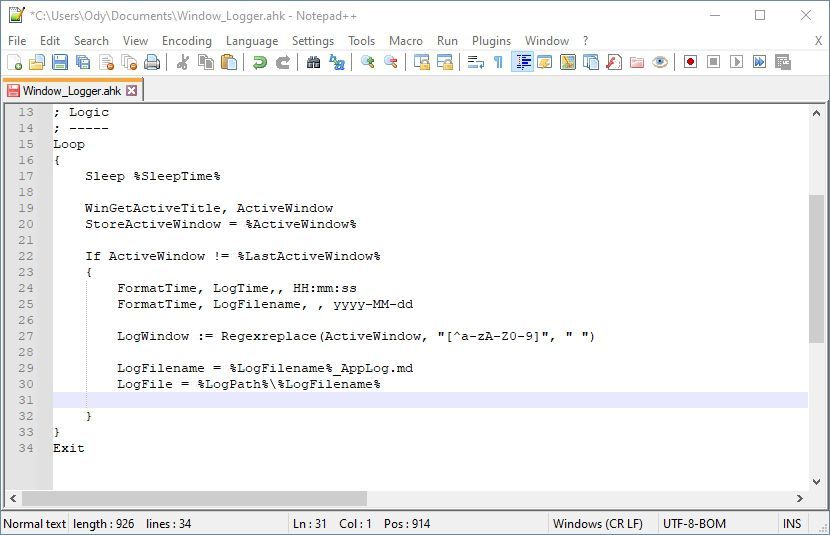Open the Edit menu
830x535 pixels.
50,41
